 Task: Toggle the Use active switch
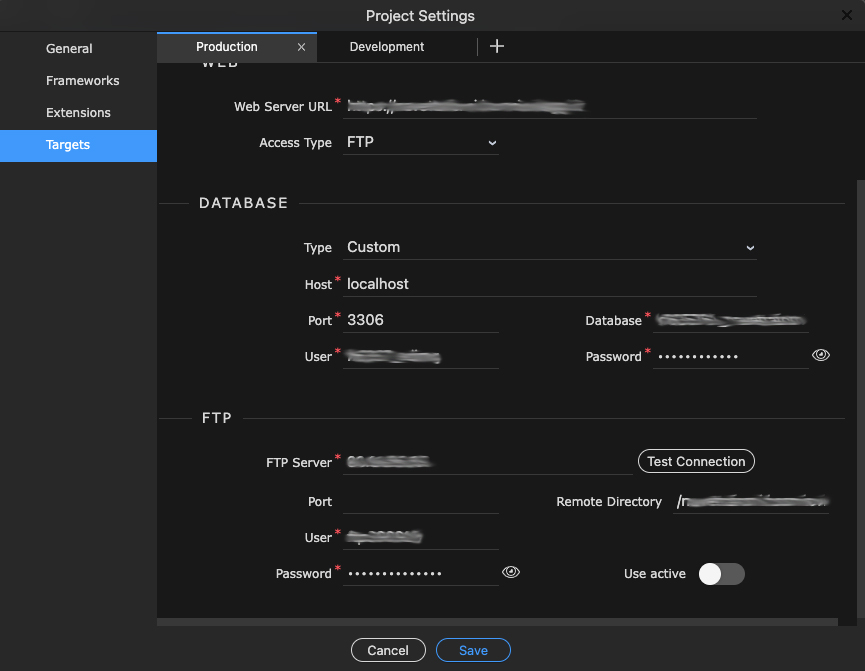(722, 574)
